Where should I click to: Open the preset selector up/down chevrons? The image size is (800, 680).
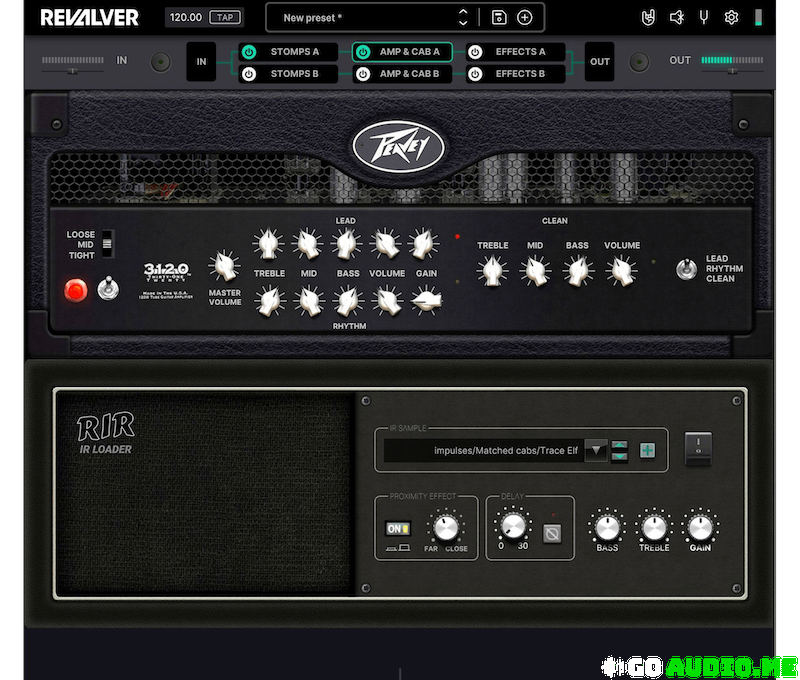pos(463,17)
